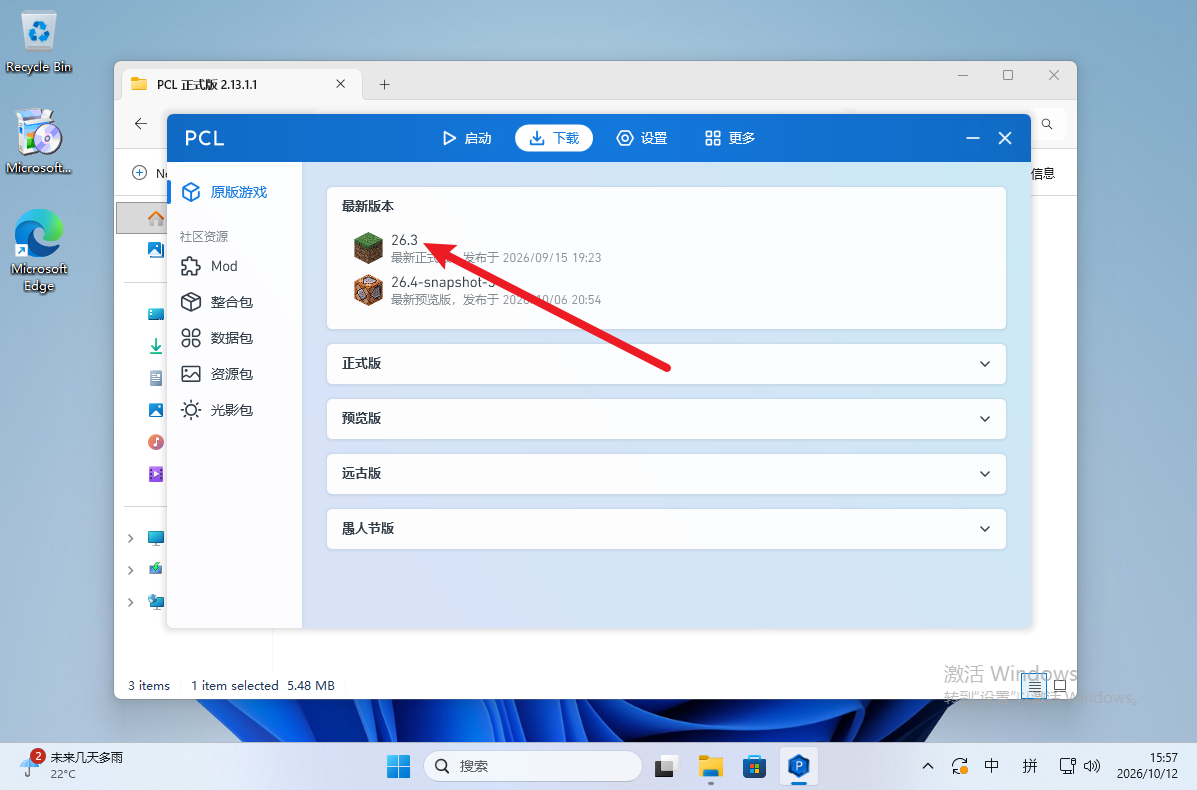The width and height of the screenshot is (1197, 790).
Task: Open Microsoft Edge desktop shortcut
Action: click(38, 251)
